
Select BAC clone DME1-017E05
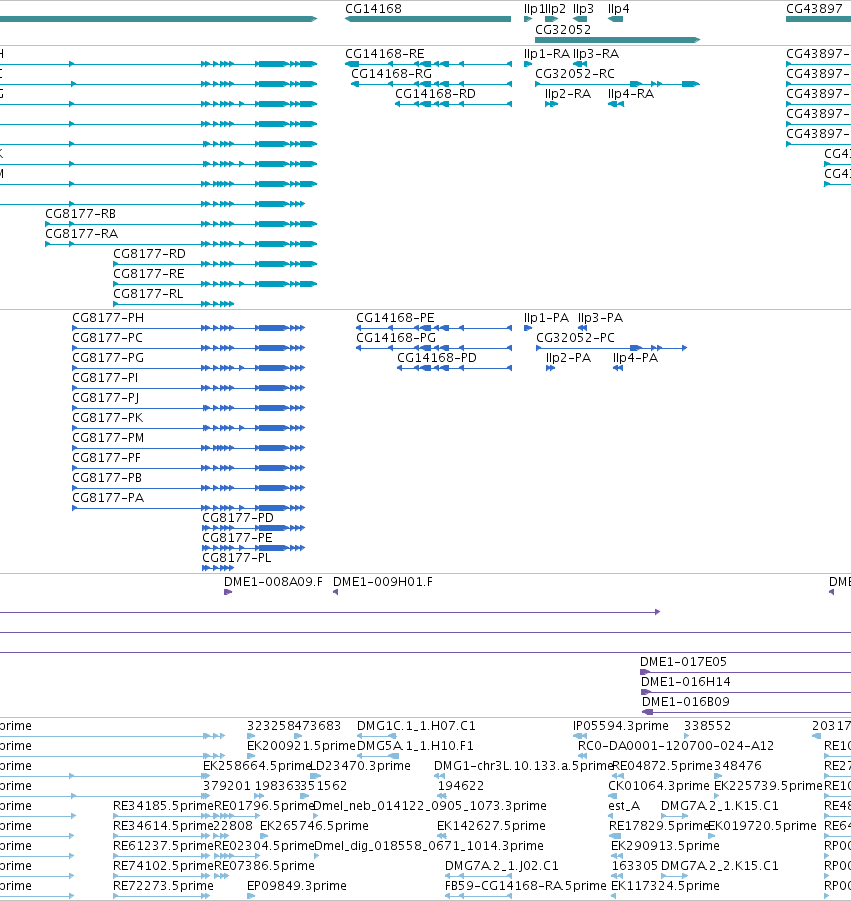(684, 662)
